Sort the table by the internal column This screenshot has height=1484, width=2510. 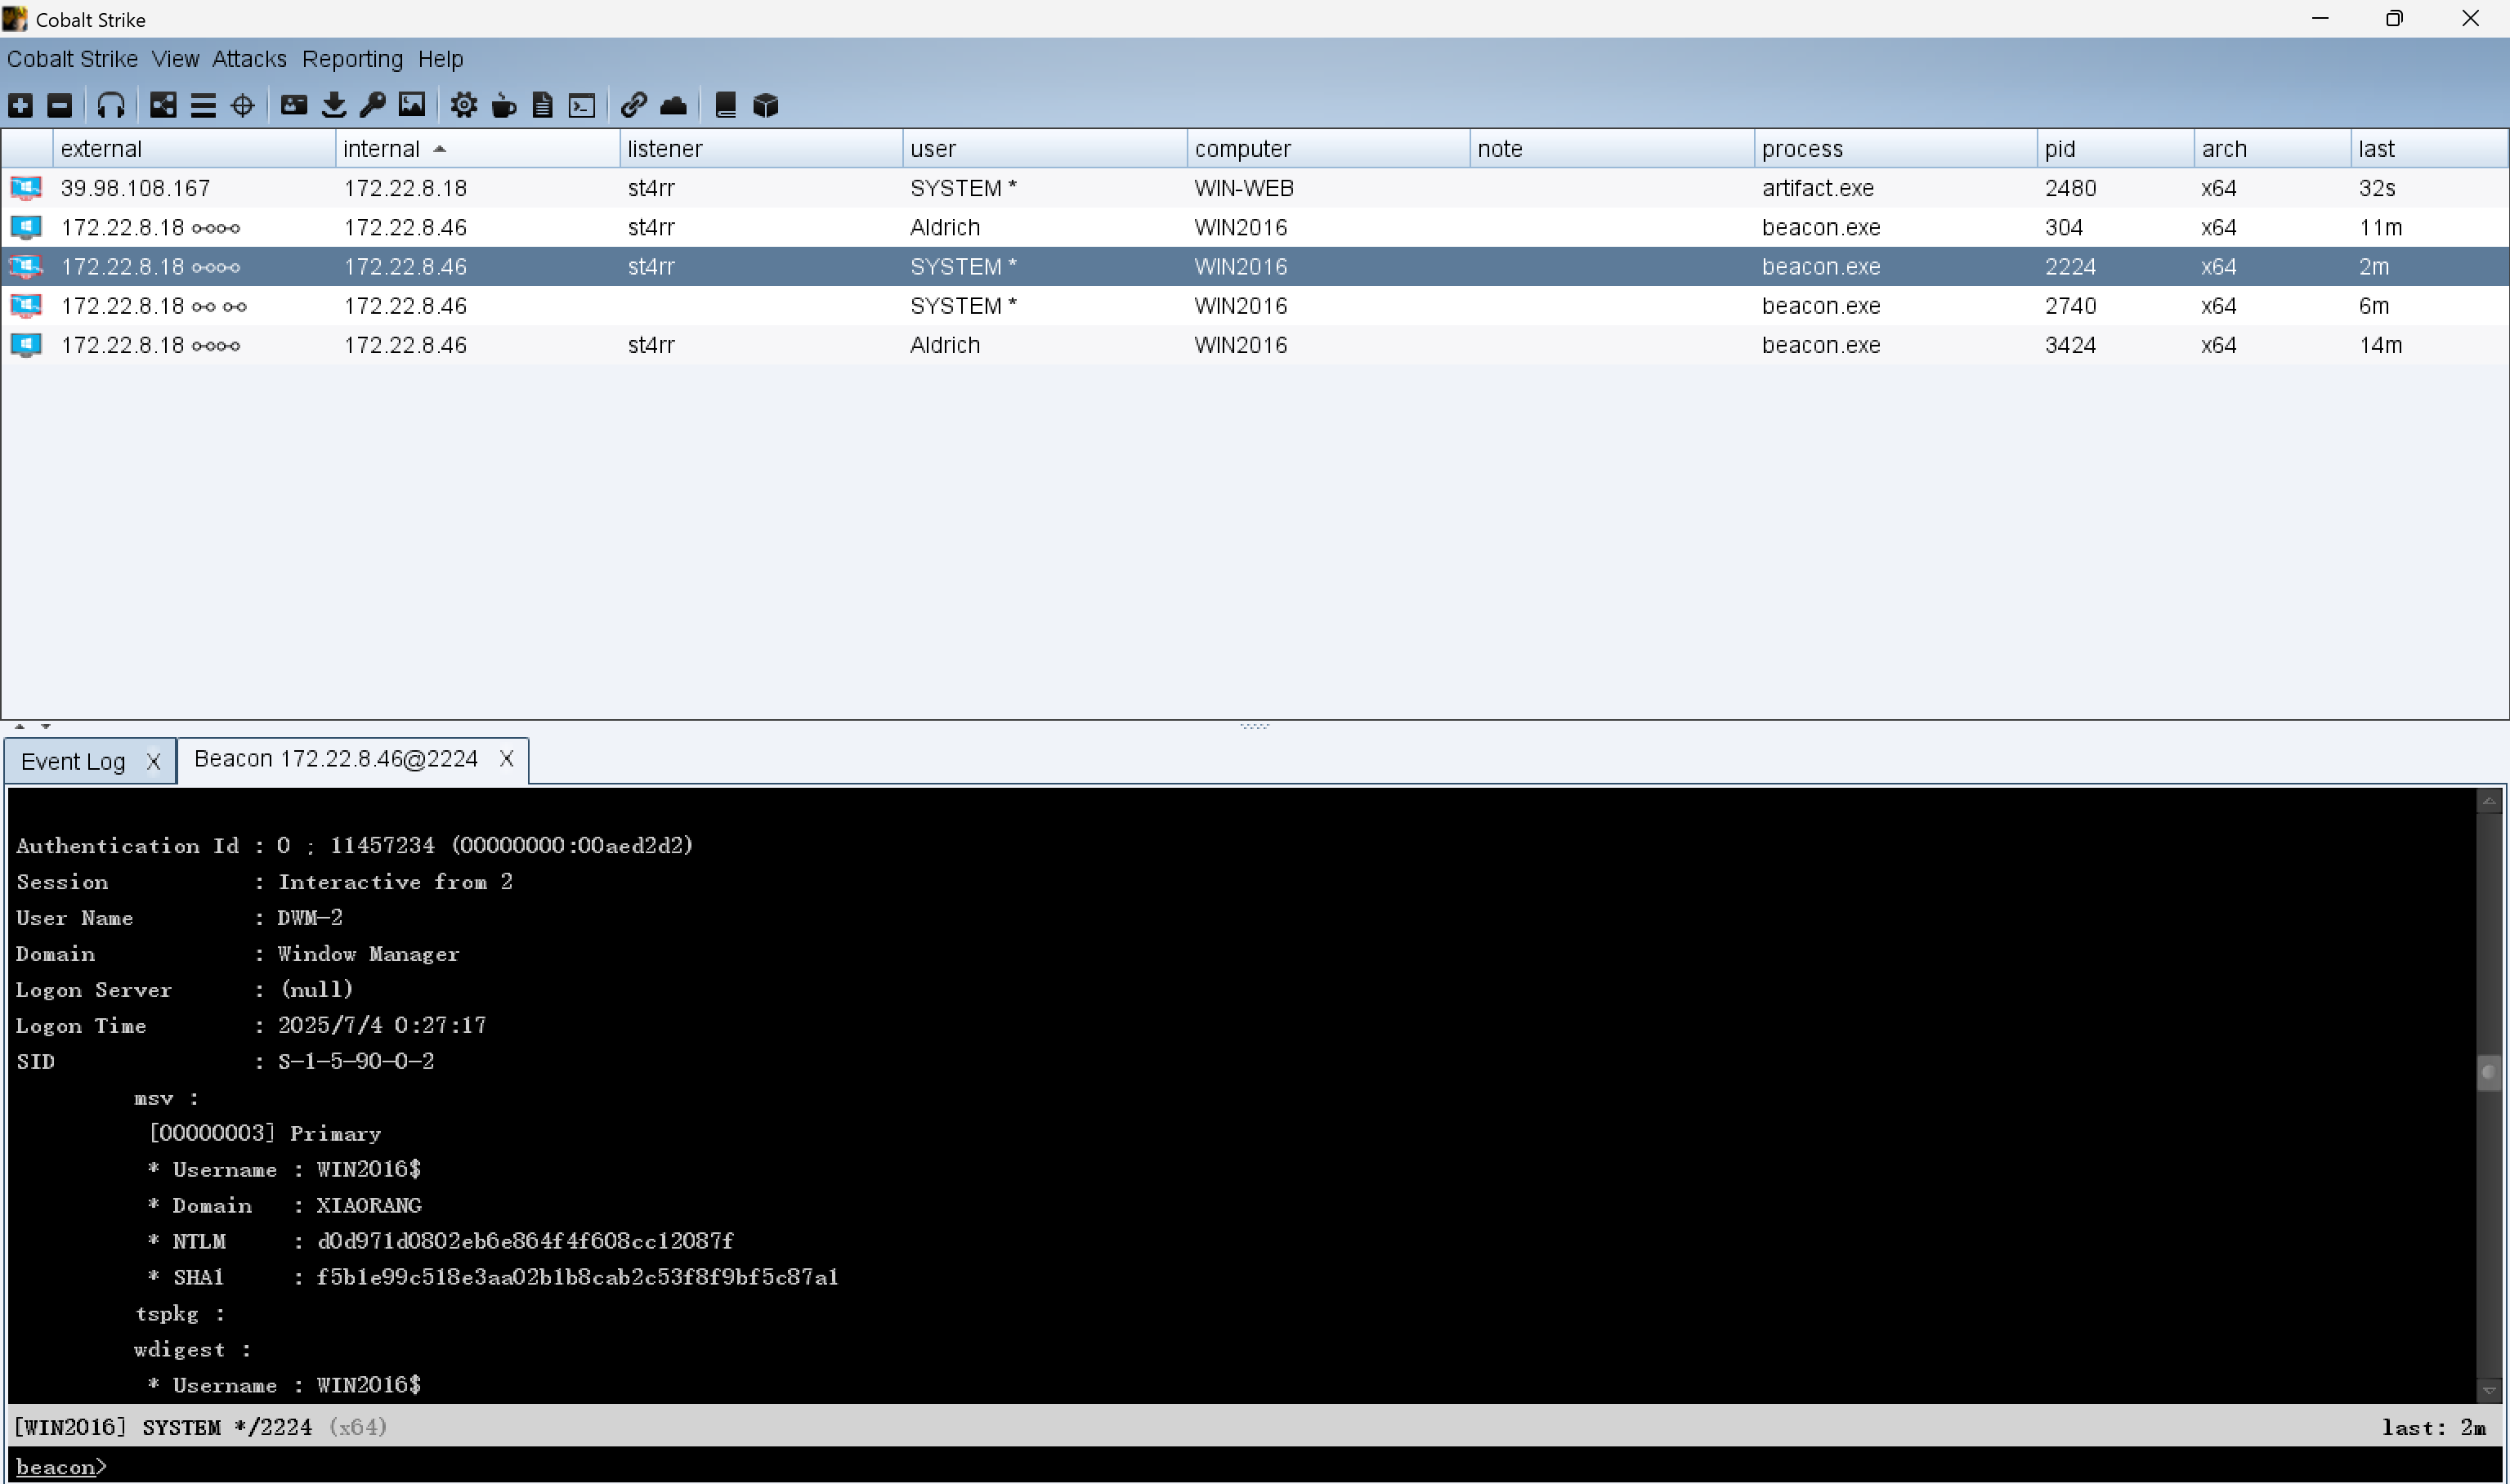click(381, 149)
